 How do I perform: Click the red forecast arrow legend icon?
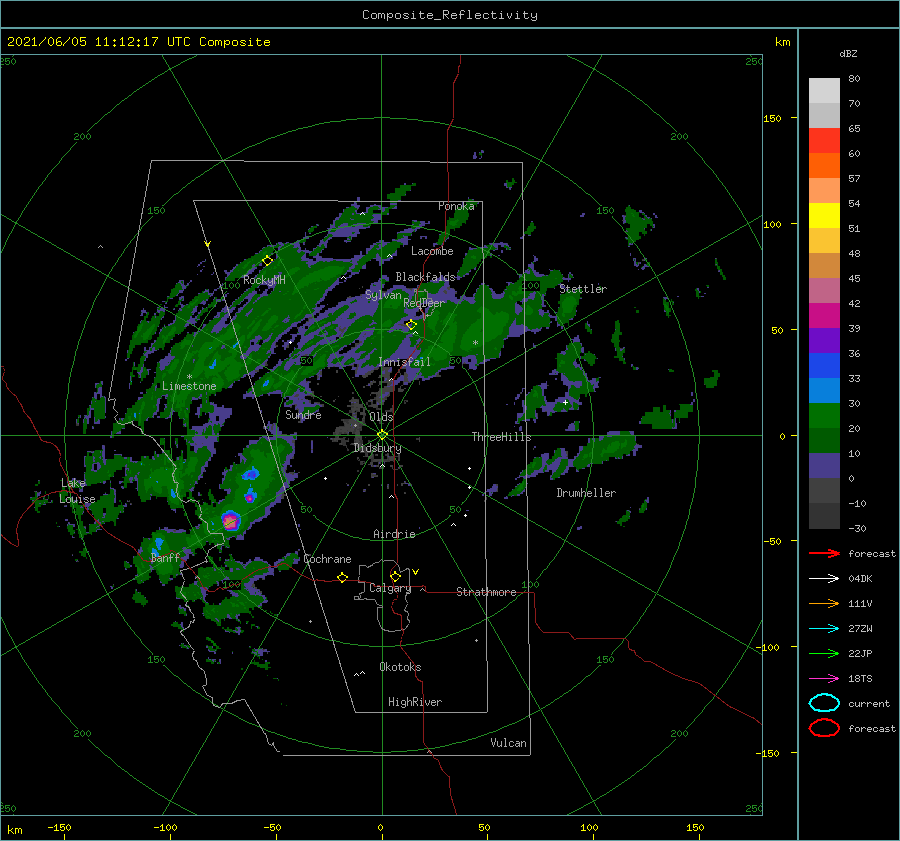[x=824, y=553]
